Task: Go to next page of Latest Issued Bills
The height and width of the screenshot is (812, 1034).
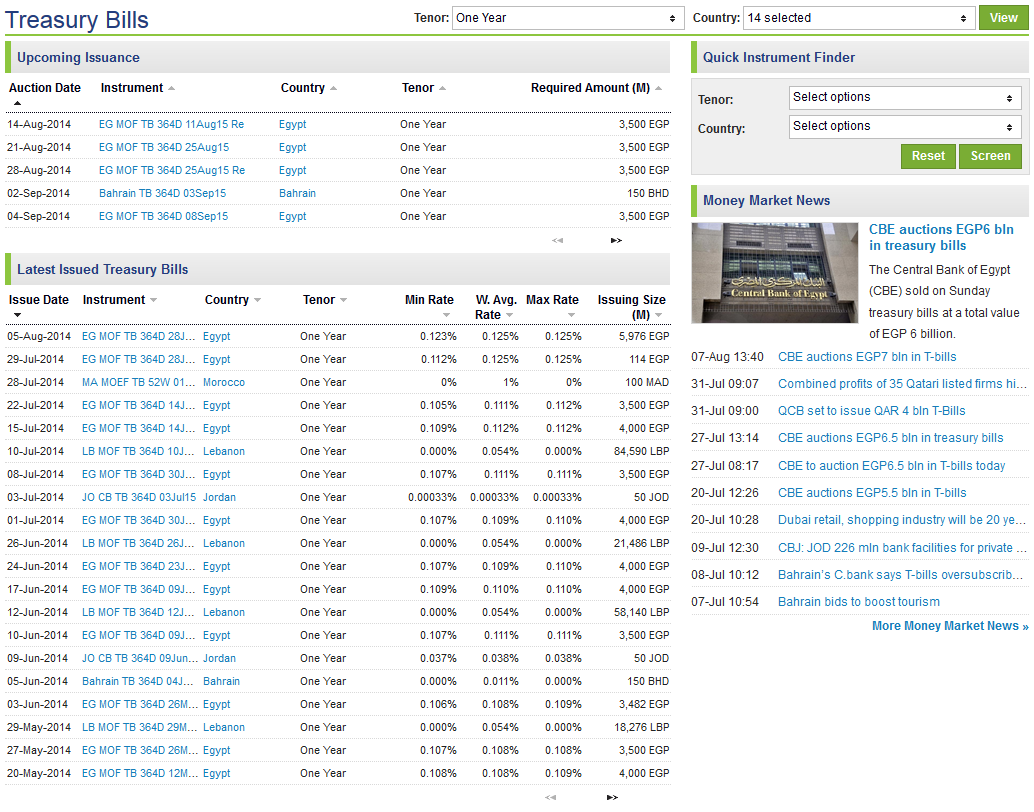Action: [613, 797]
